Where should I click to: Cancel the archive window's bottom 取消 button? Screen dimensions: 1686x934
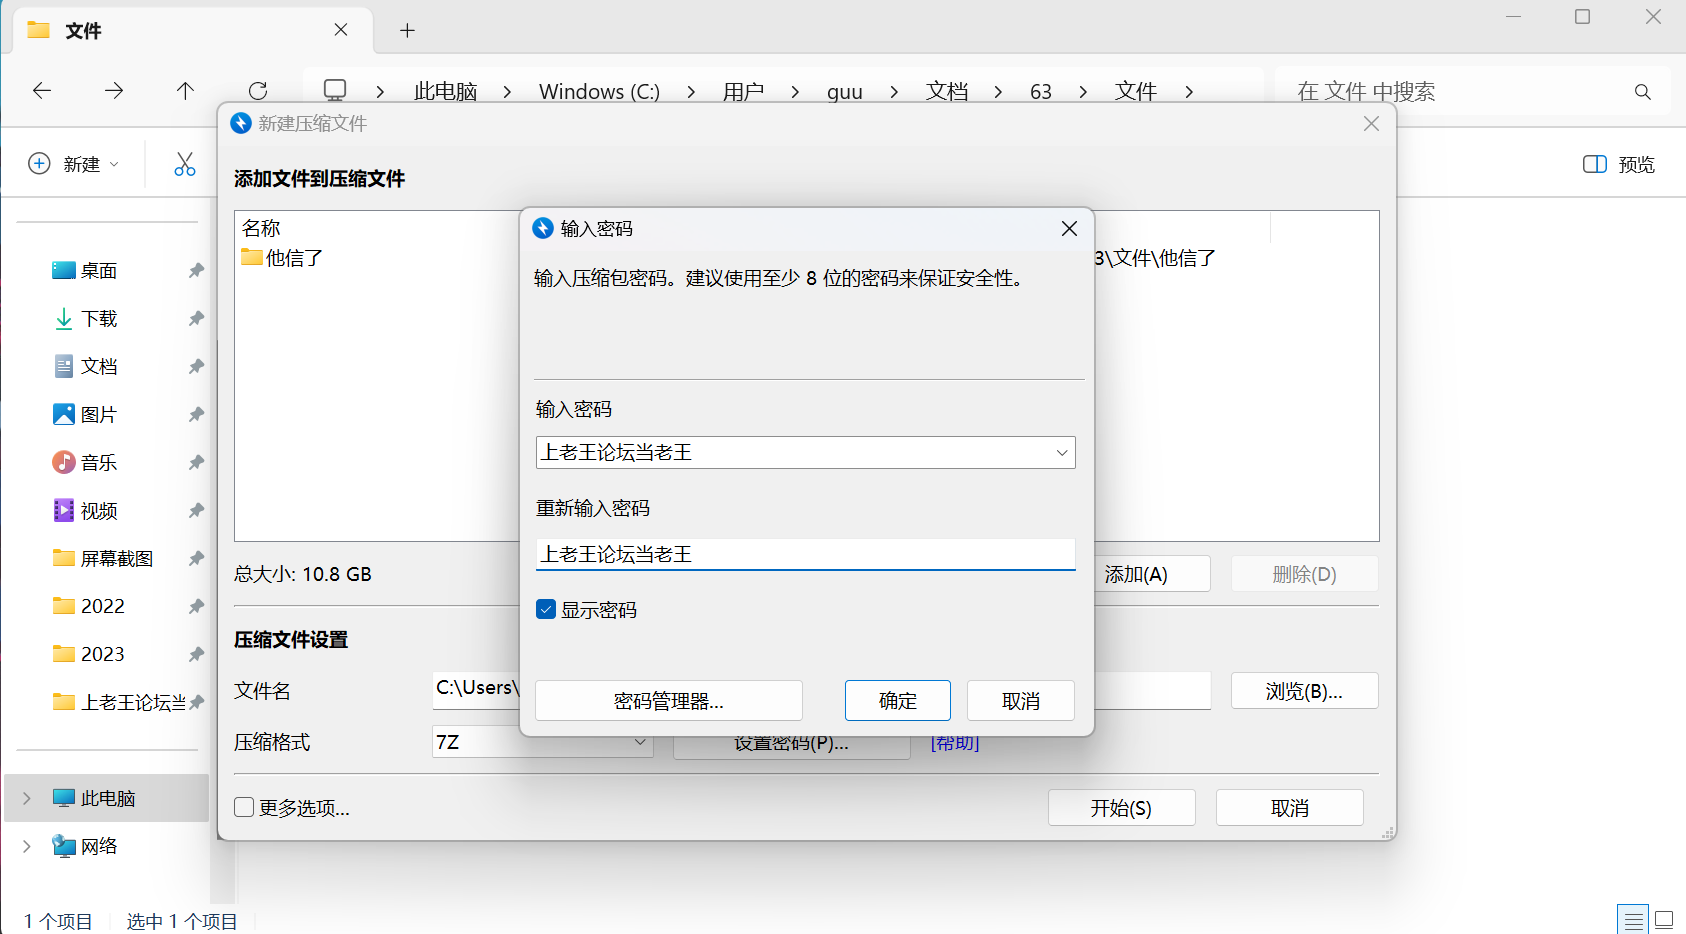tap(1289, 808)
